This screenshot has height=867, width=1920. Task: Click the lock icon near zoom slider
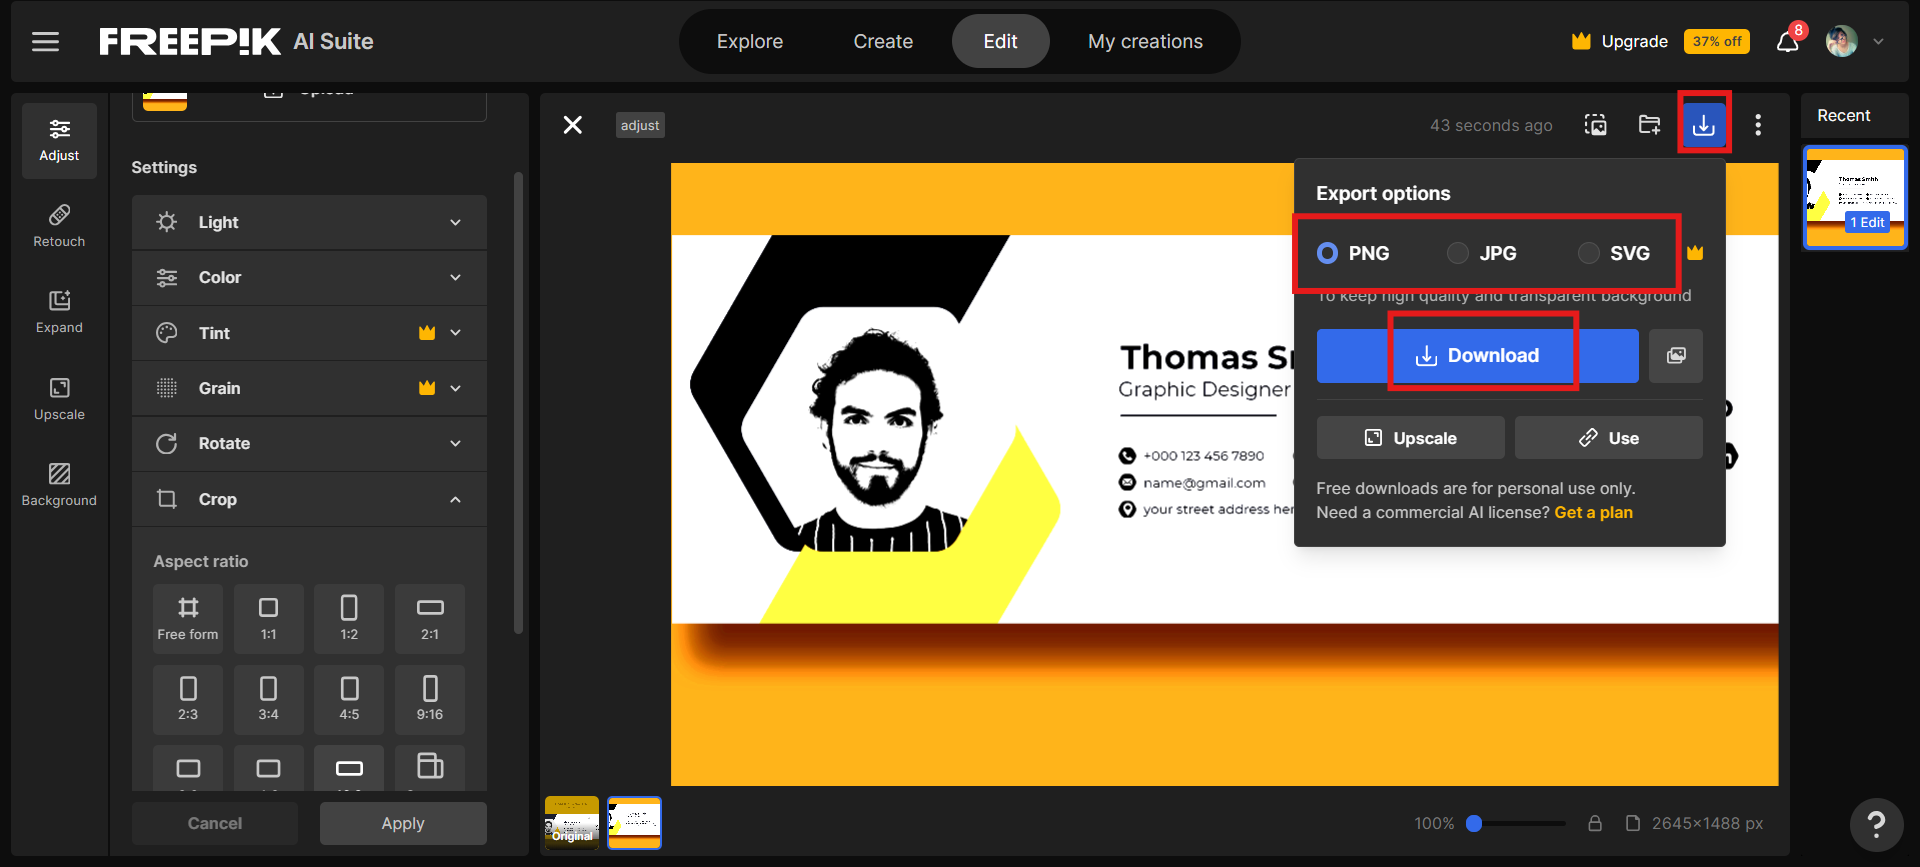tap(1595, 824)
